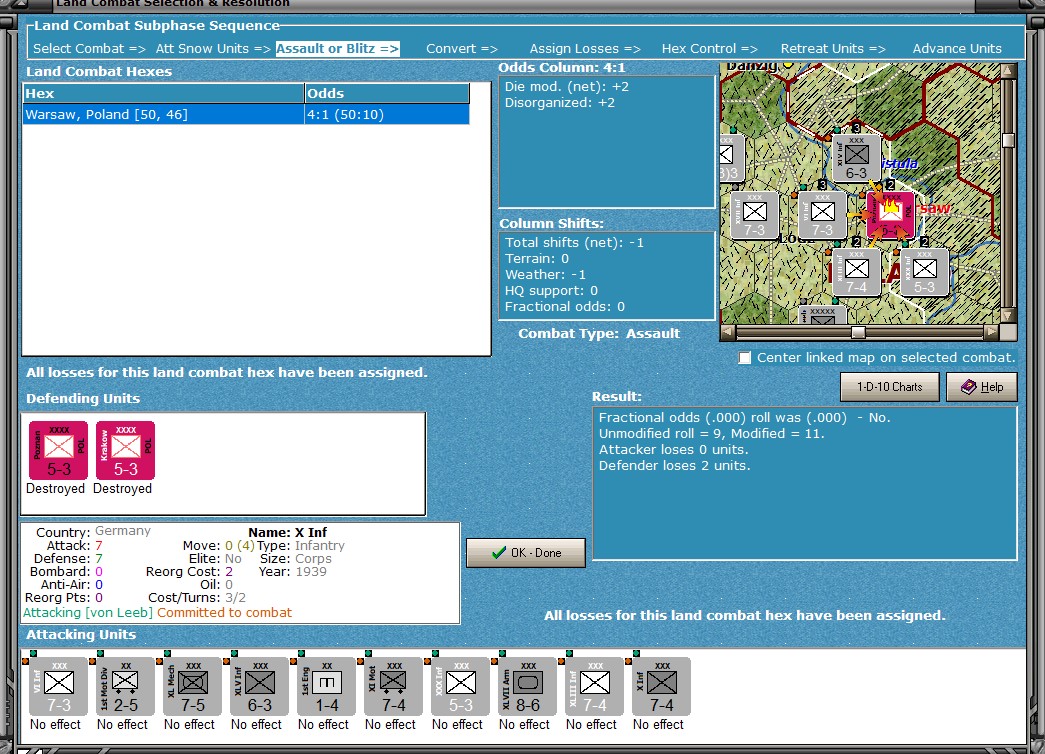Click the Advance Units subphase step
Screen dimensions: 1045x754
pyautogui.click(x=957, y=49)
